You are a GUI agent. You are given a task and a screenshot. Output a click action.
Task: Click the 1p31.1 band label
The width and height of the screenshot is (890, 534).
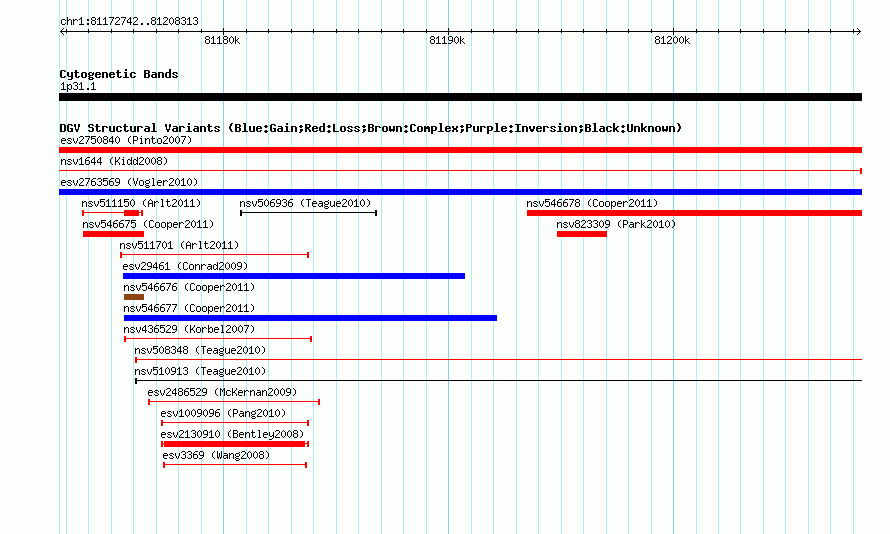(78, 86)
